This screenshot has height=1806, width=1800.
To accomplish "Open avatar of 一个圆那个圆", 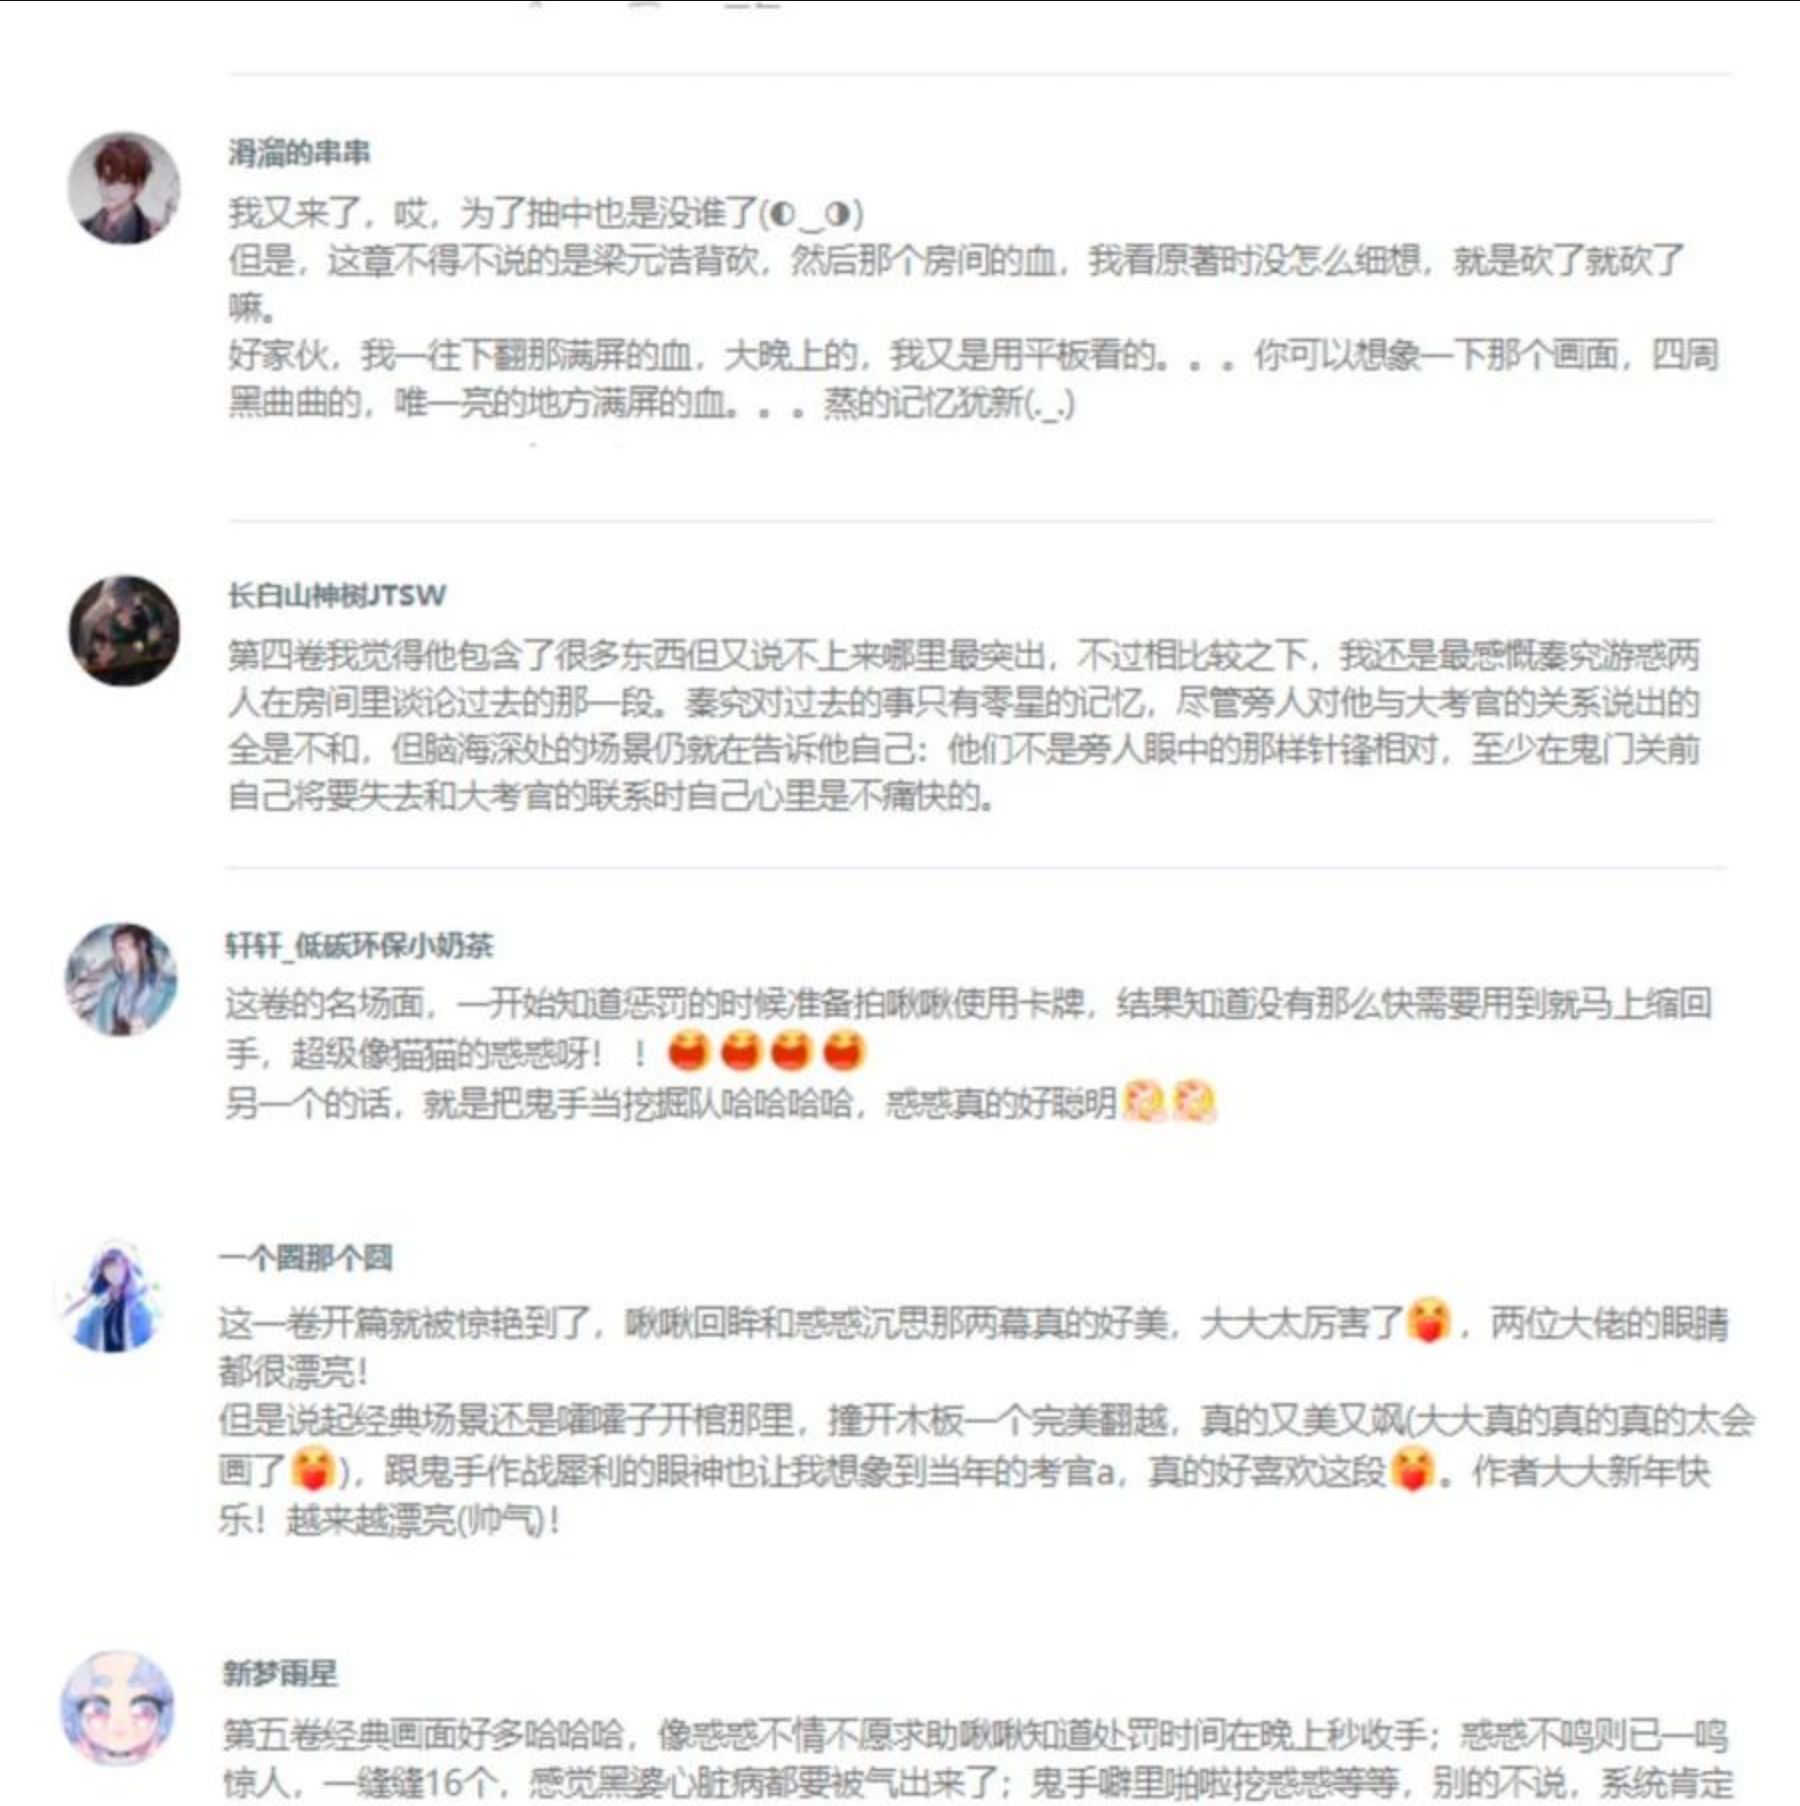I will (115, 1297).
